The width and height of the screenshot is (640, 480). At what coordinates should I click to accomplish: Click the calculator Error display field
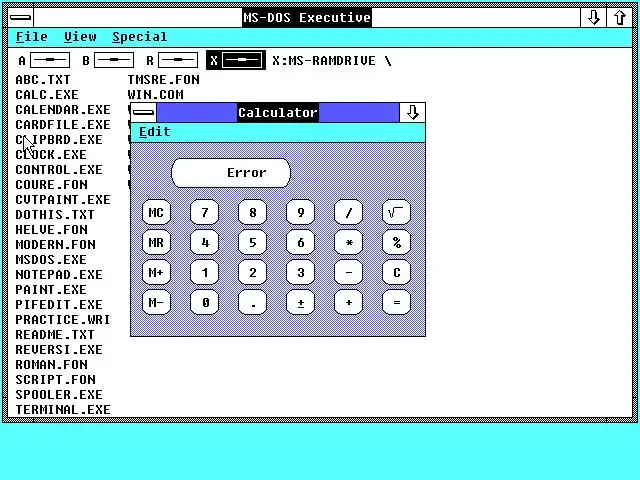coord(231,173)
